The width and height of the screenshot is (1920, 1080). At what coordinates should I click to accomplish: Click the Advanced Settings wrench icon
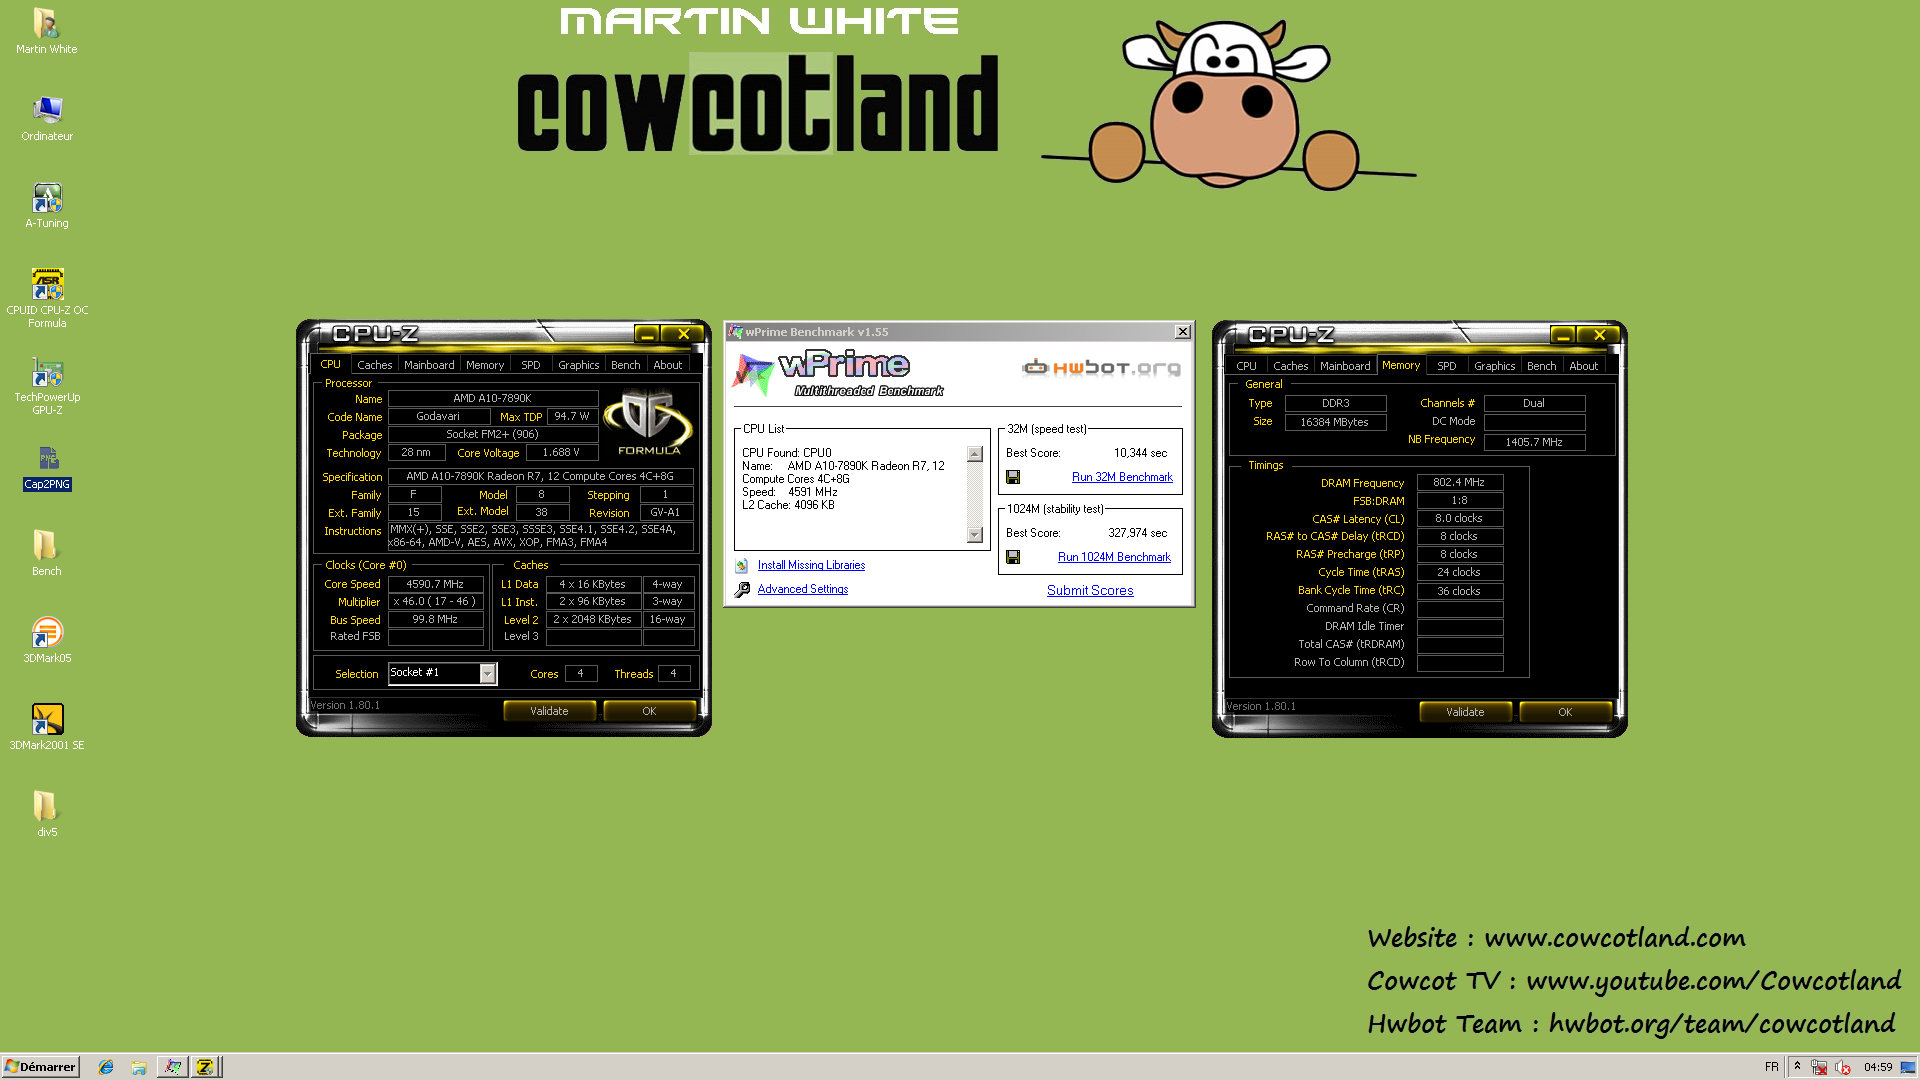(742, 590)
